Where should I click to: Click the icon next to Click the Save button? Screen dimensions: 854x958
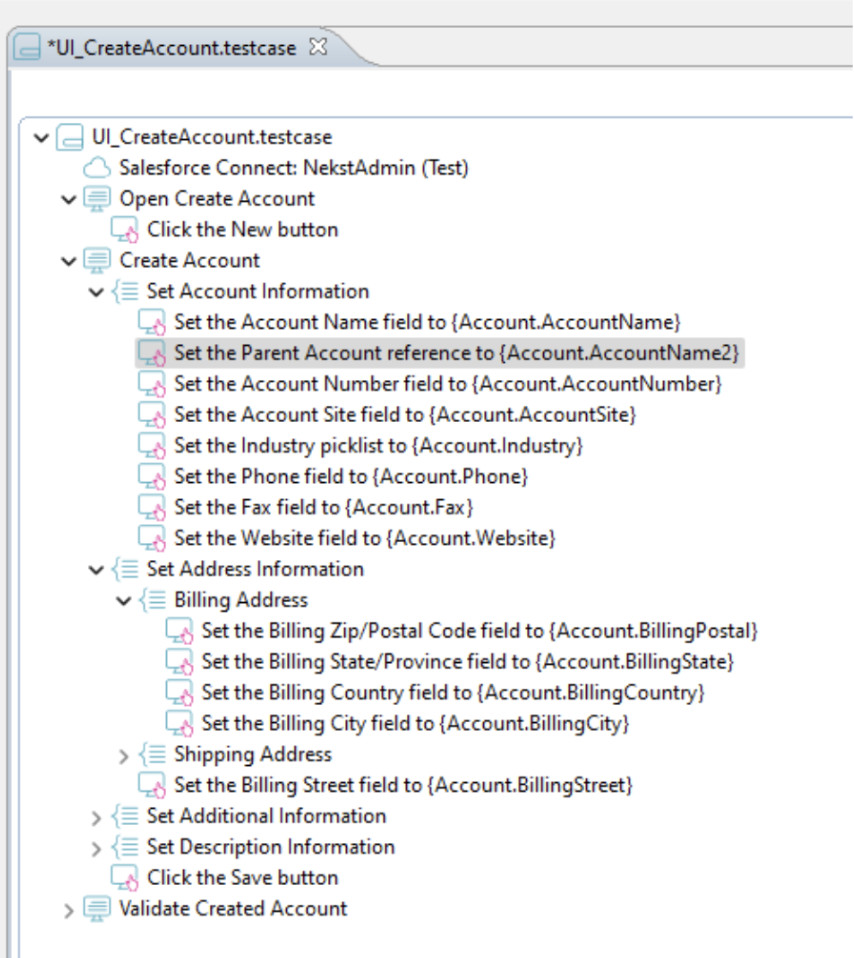124,878
